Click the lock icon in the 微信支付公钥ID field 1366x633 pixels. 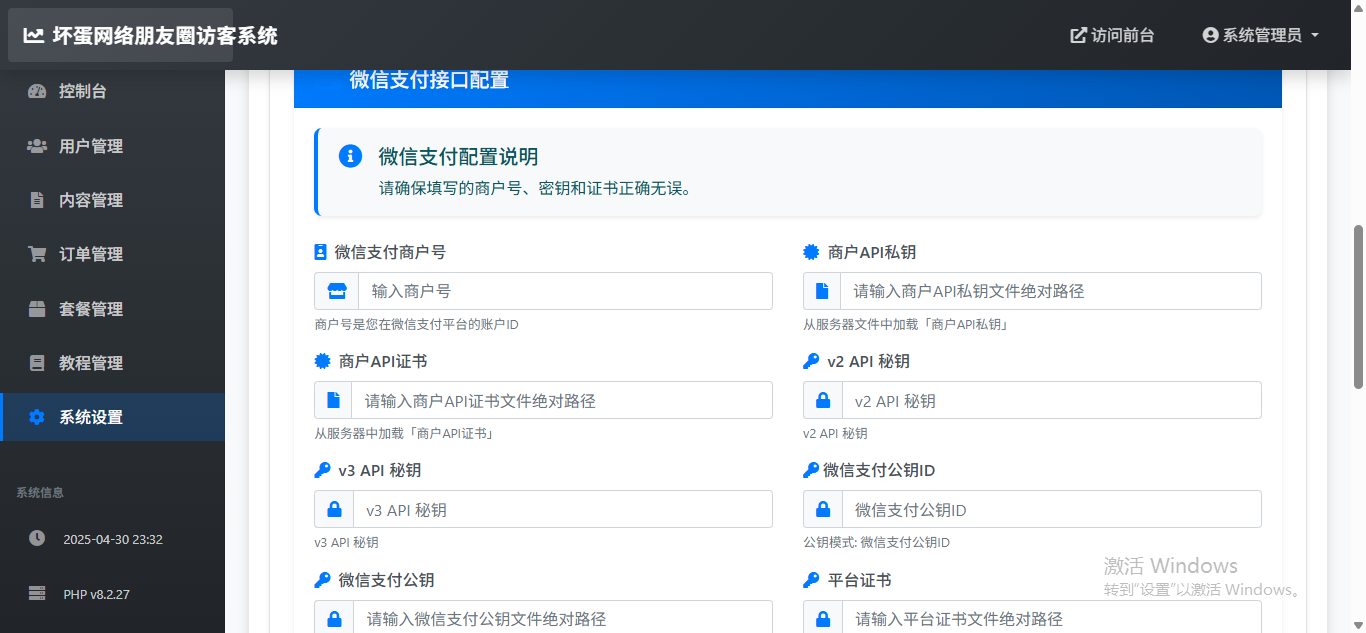tap(822, 509)
